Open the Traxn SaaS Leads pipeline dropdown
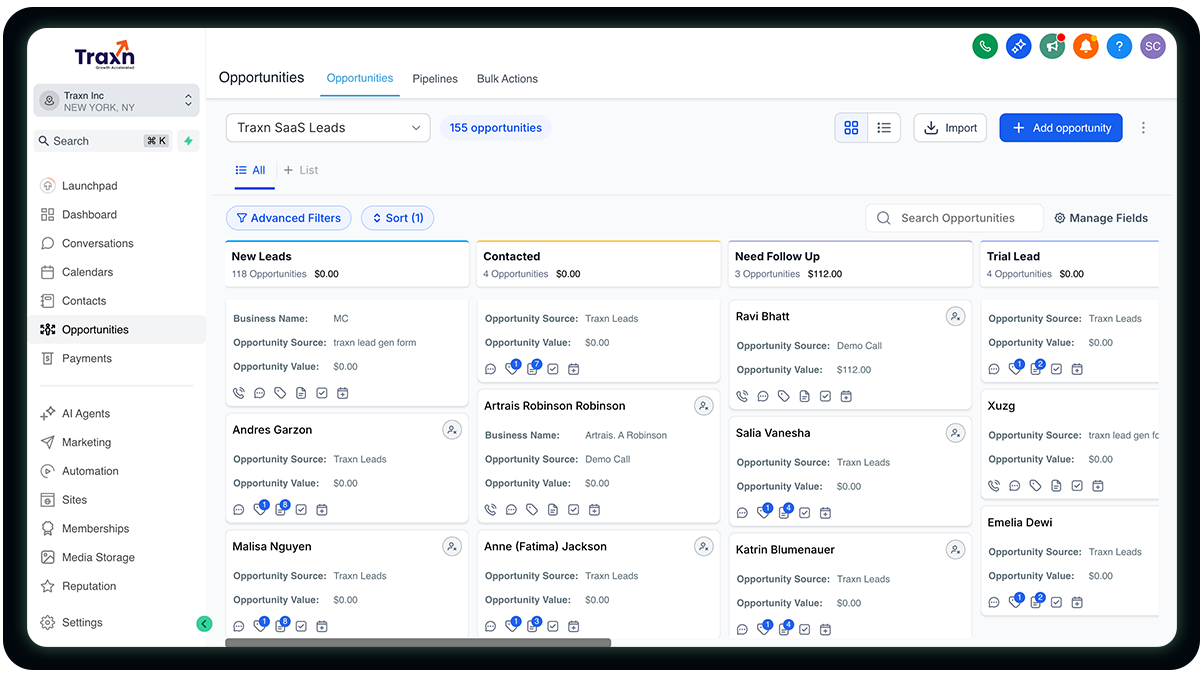This screenshot has width=1204, height=680. click(328, 128)
